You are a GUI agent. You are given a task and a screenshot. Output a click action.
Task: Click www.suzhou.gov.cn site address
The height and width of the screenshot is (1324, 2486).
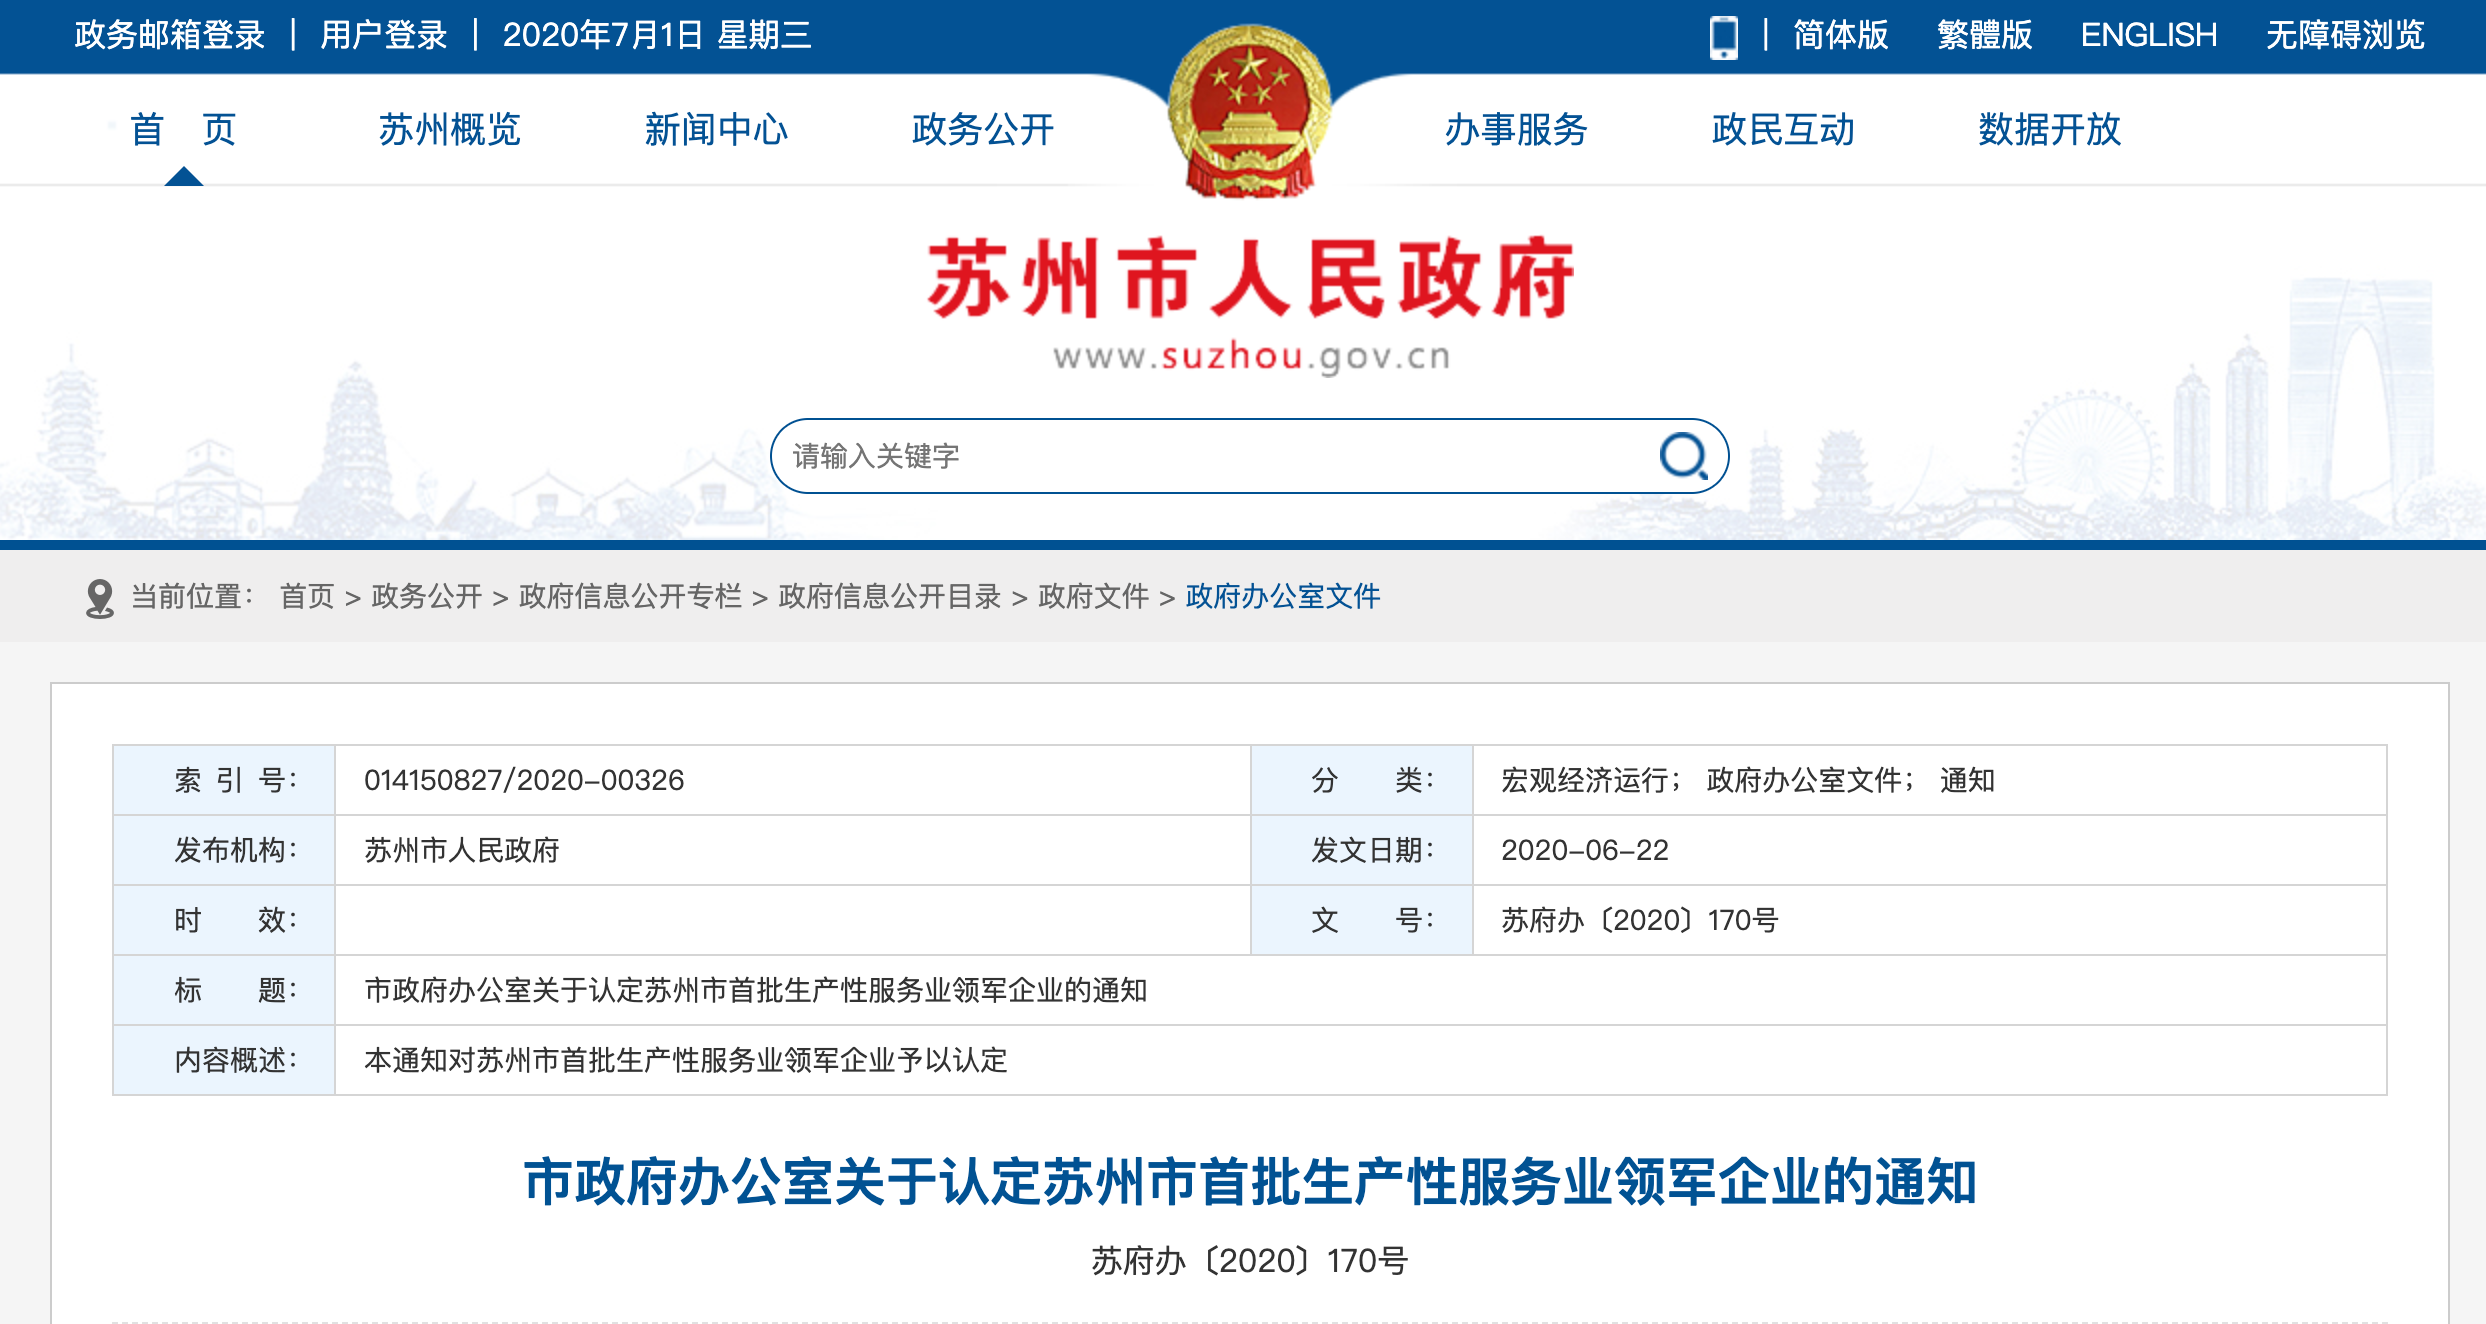coord(1251,356)
